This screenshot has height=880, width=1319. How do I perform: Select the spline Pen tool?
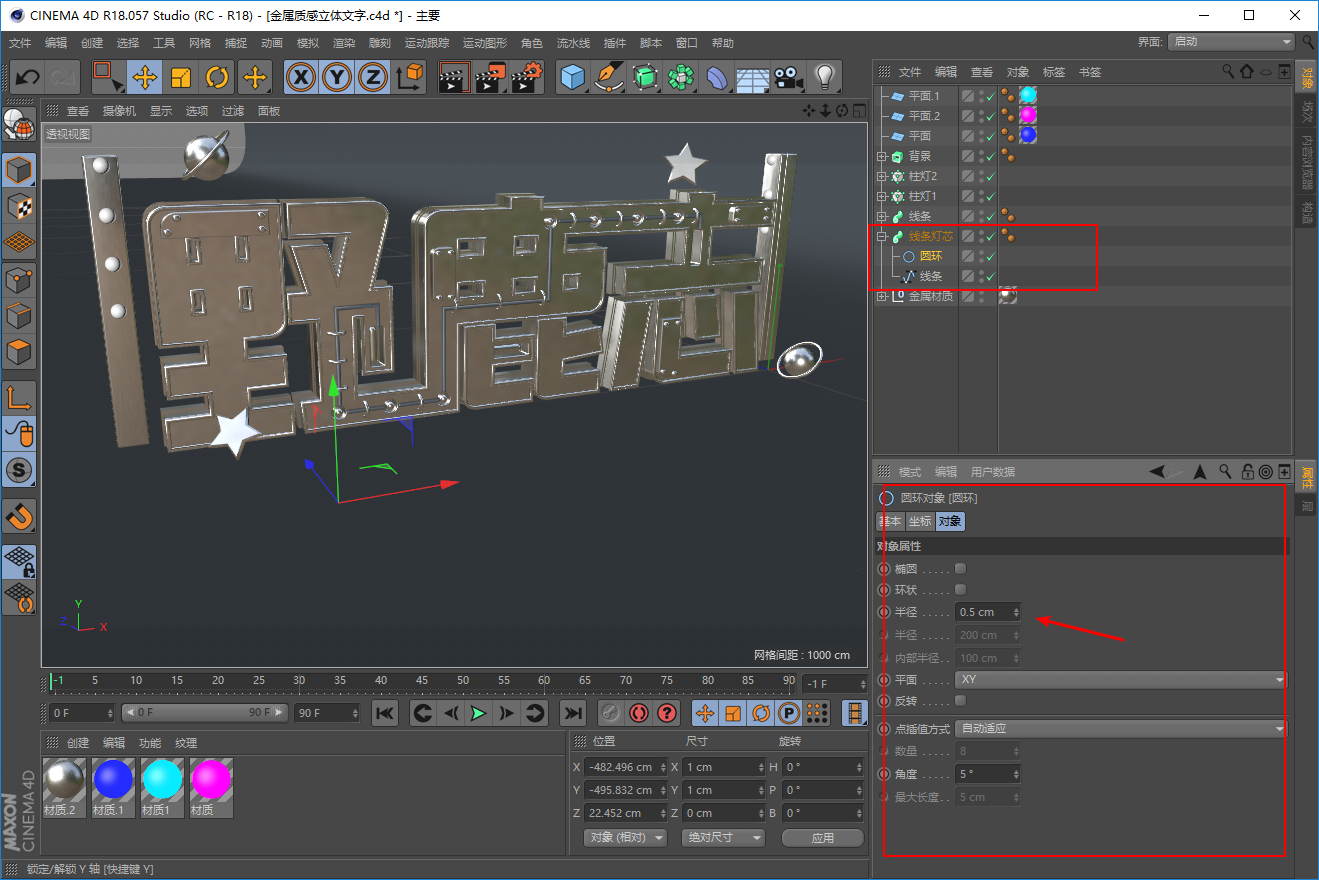click(609, 77)
